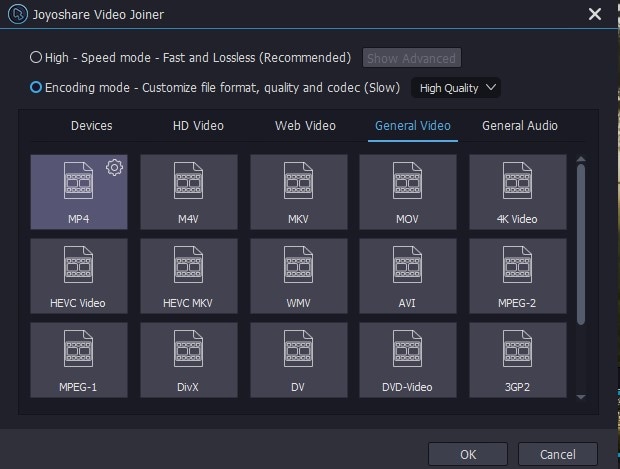
Task: Select the DivX format tile
Action: 189,360
